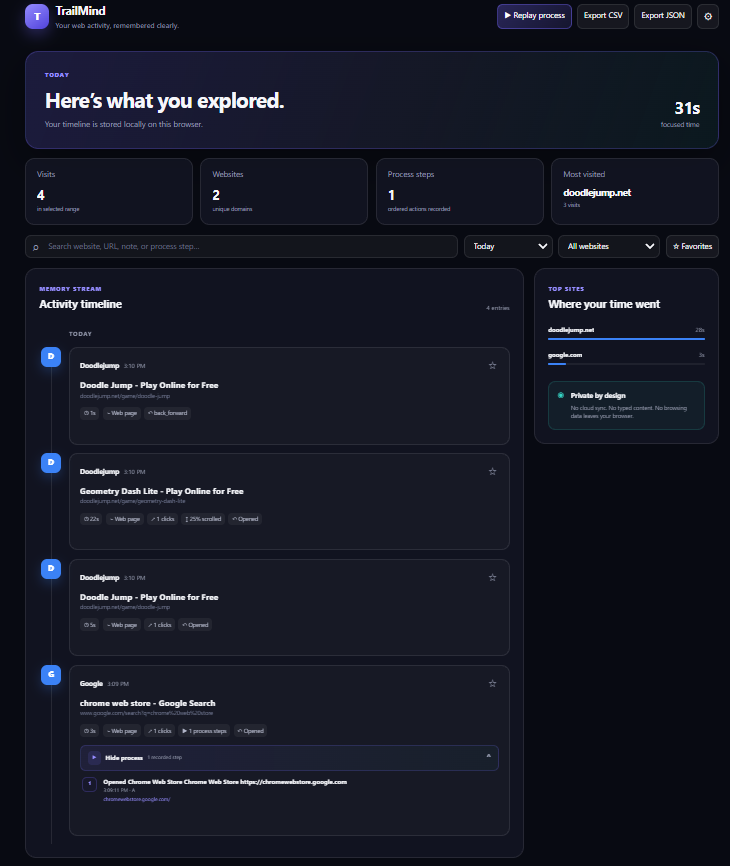730x866 pixels.
Task: Show only Favorites
Action: point(692,246)
